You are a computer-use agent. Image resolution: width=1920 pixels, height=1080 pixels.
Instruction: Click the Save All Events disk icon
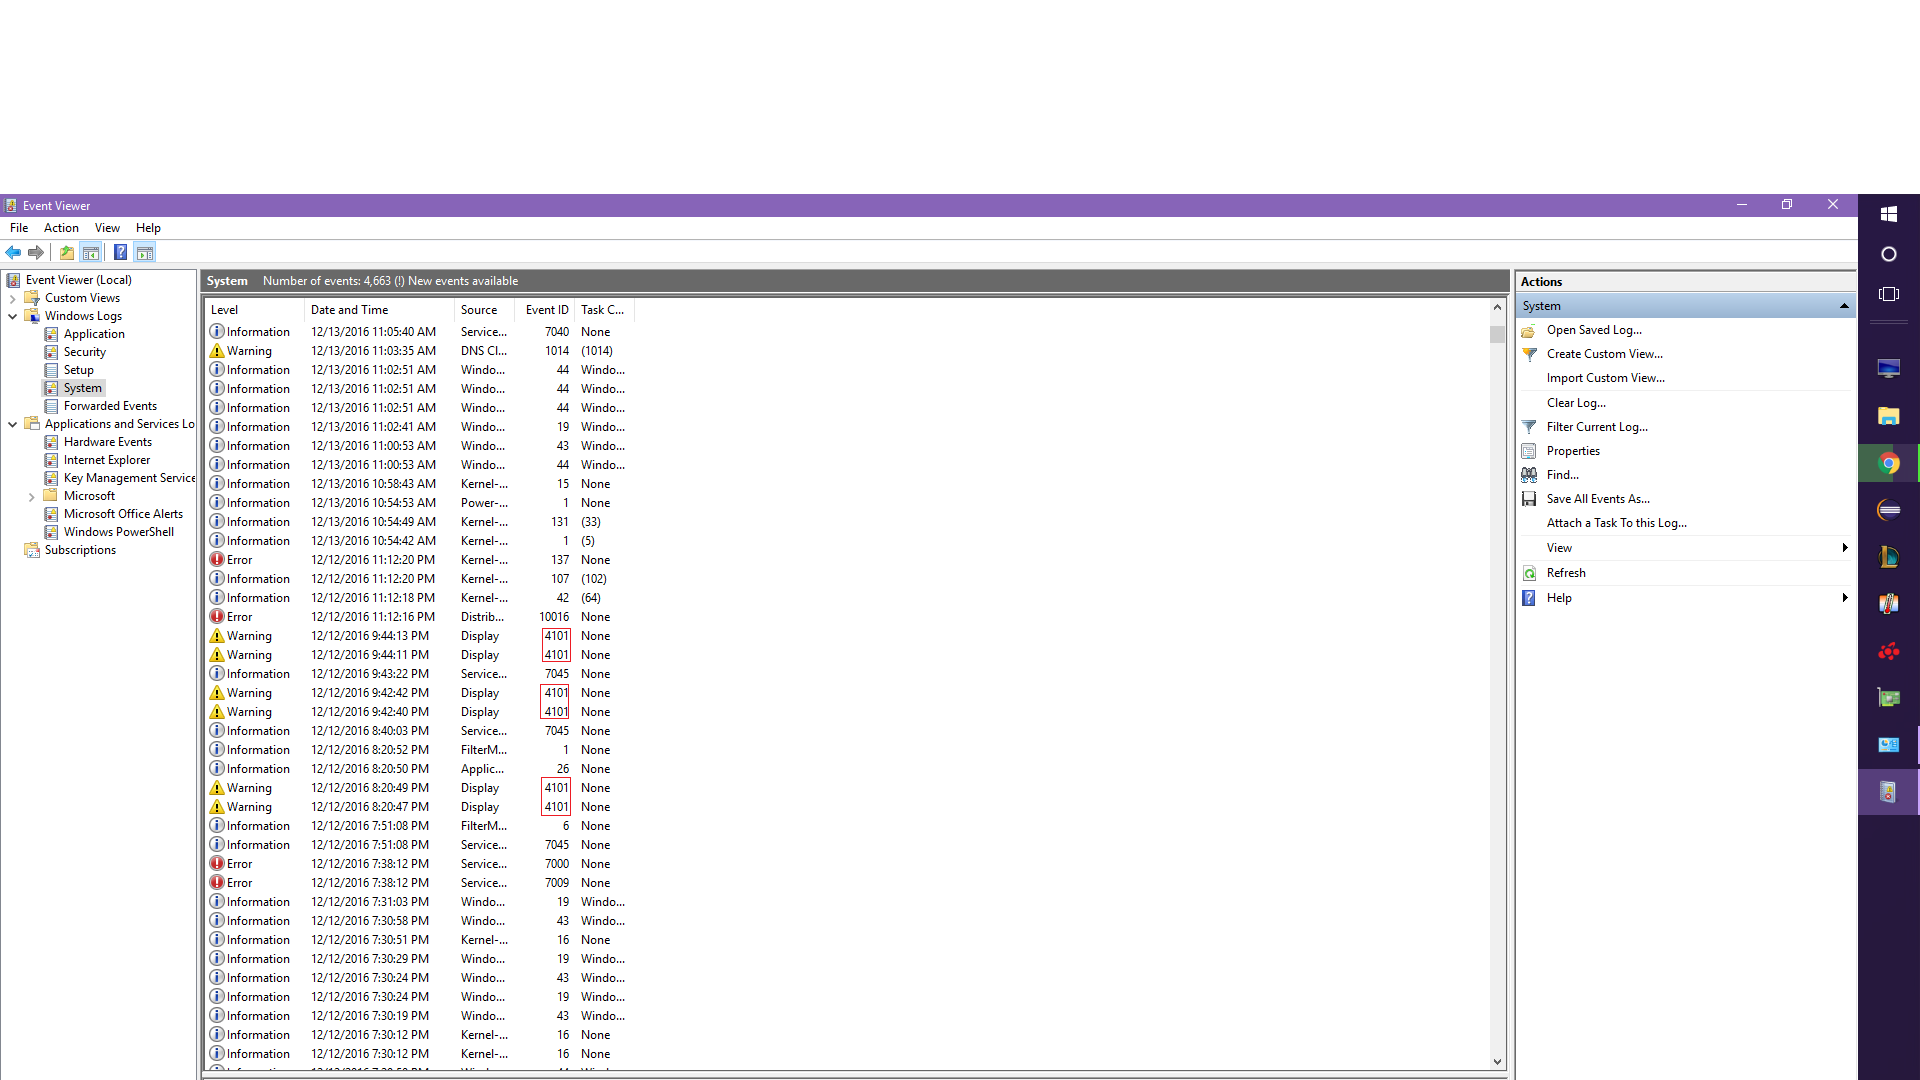point(1529,499)
